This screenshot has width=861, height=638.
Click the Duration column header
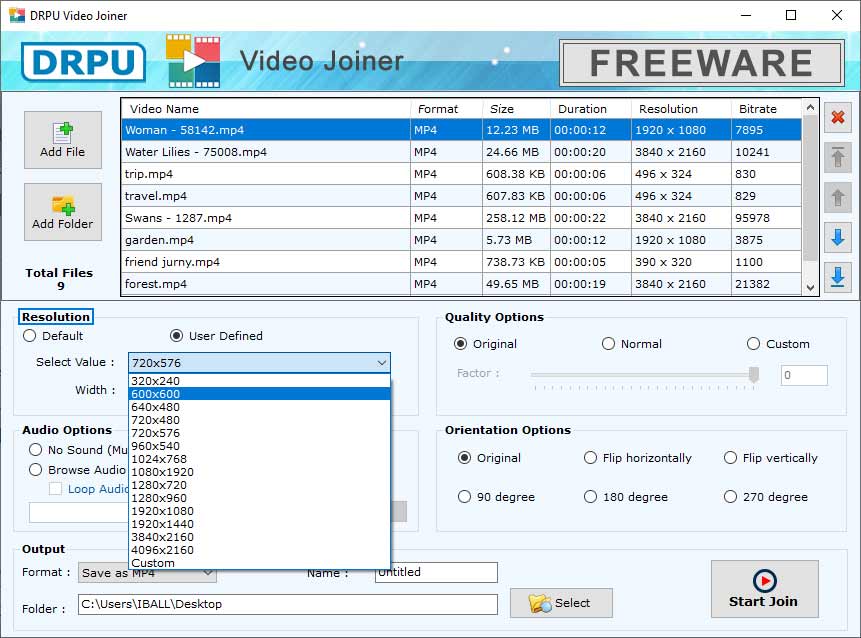[590, 109]
